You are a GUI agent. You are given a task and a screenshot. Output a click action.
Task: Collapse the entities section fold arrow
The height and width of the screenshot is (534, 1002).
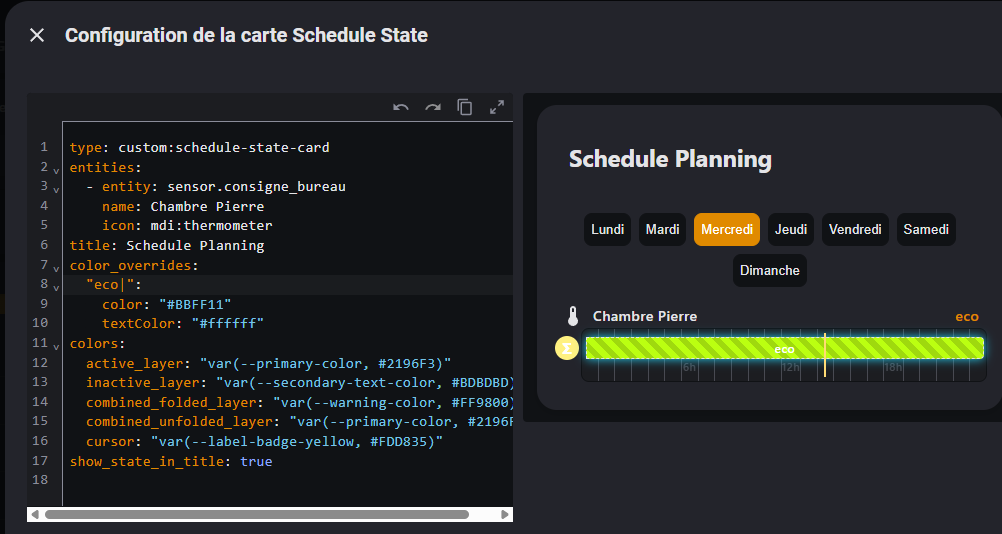coord(56,169)
